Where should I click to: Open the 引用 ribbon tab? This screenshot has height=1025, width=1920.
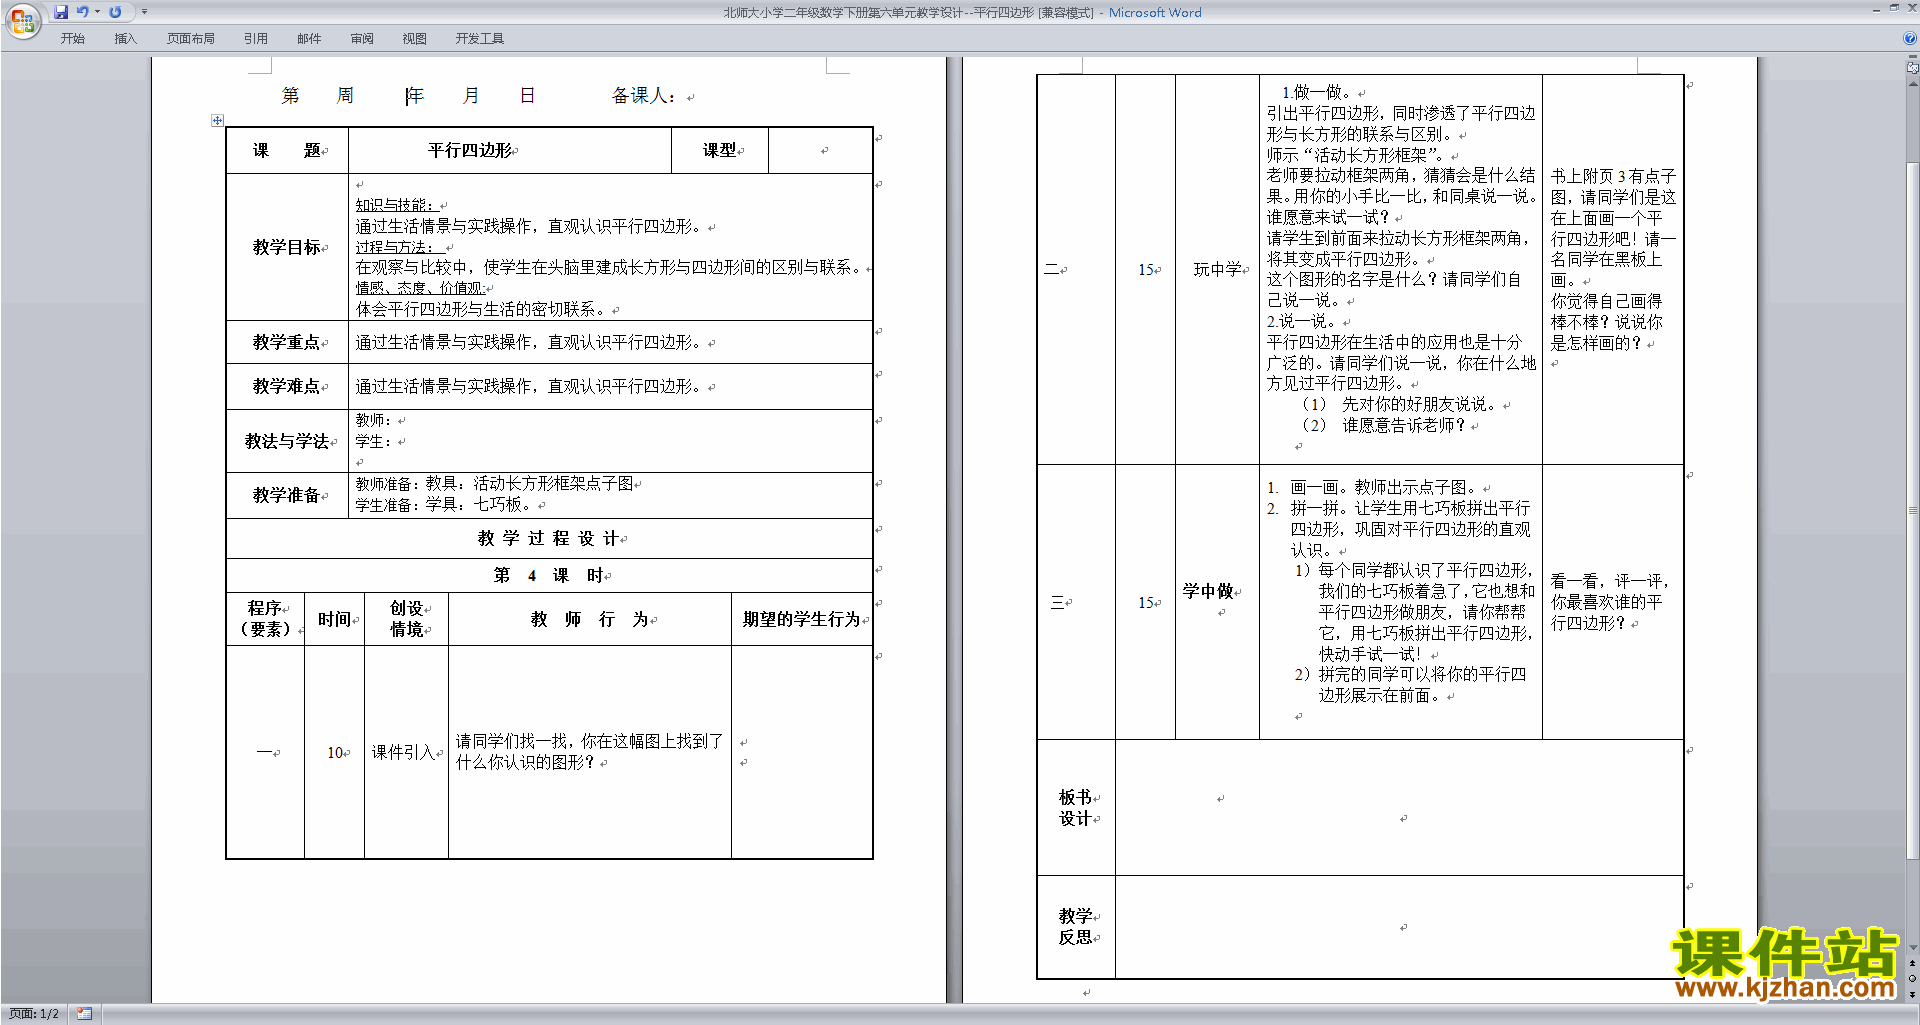pyautogui.click(x=256, y=39)
